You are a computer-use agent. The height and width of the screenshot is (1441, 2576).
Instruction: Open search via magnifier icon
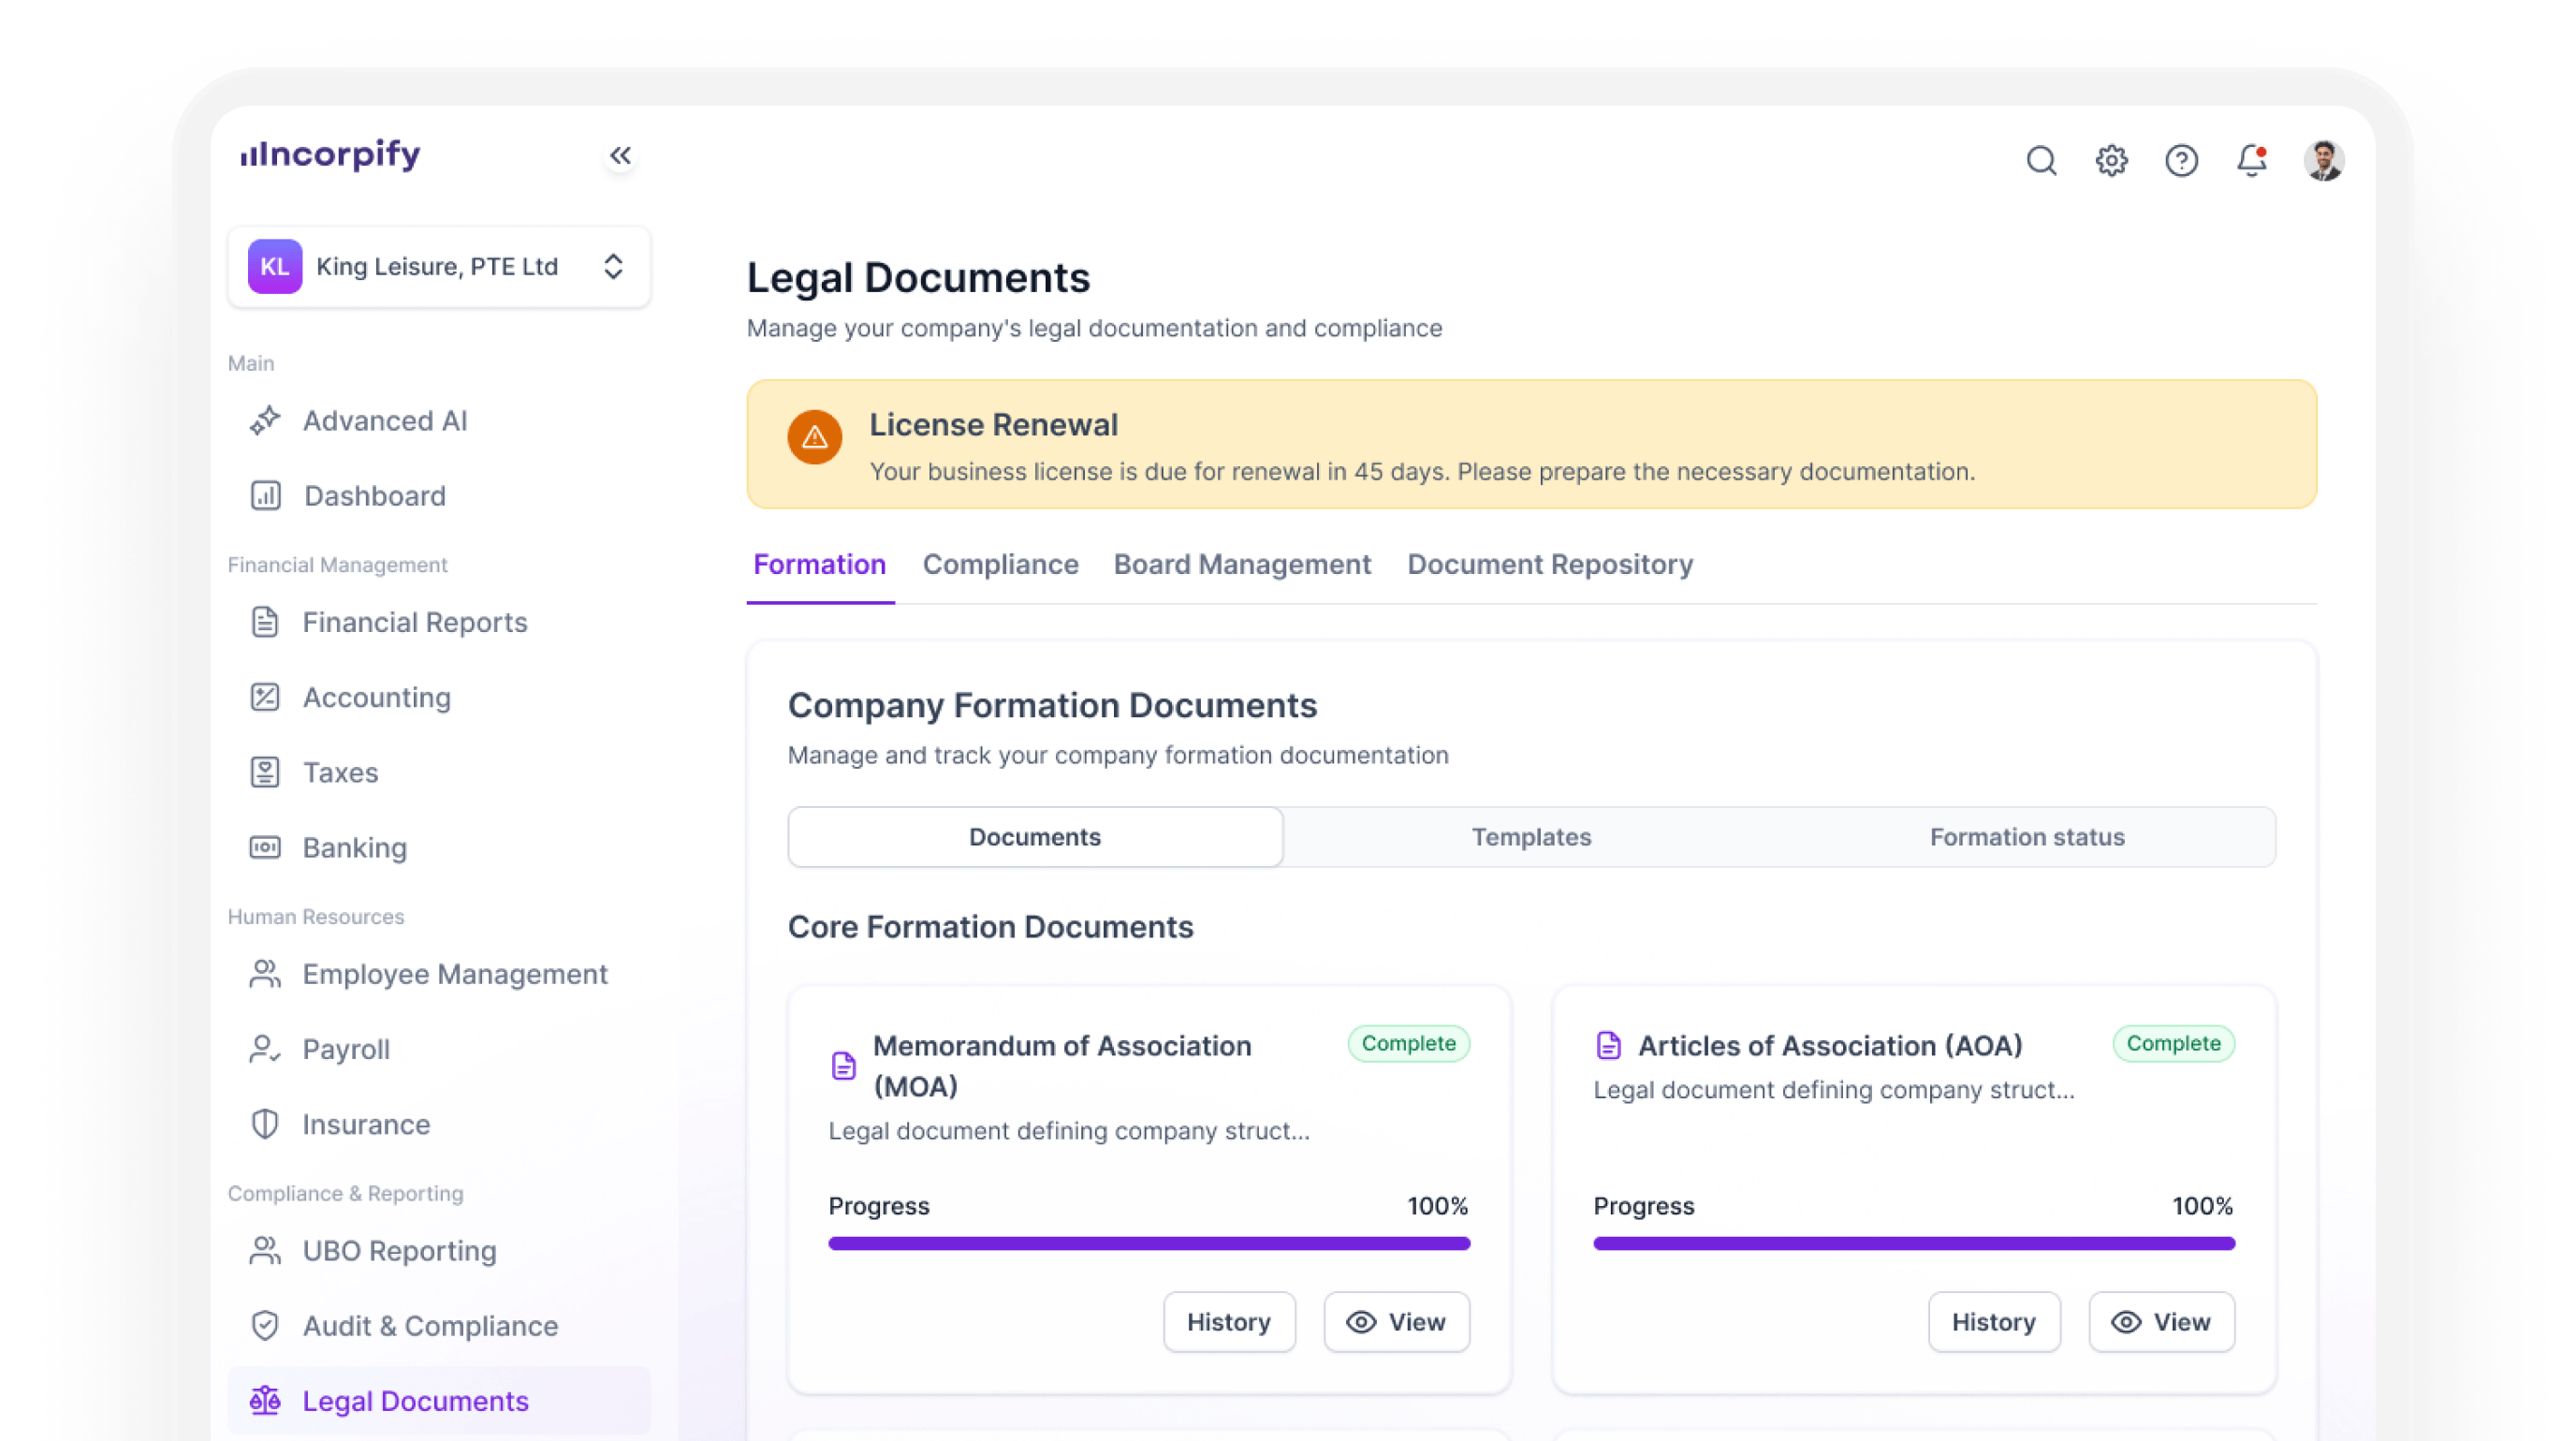pyautogui.click(x=2041, y=160)
